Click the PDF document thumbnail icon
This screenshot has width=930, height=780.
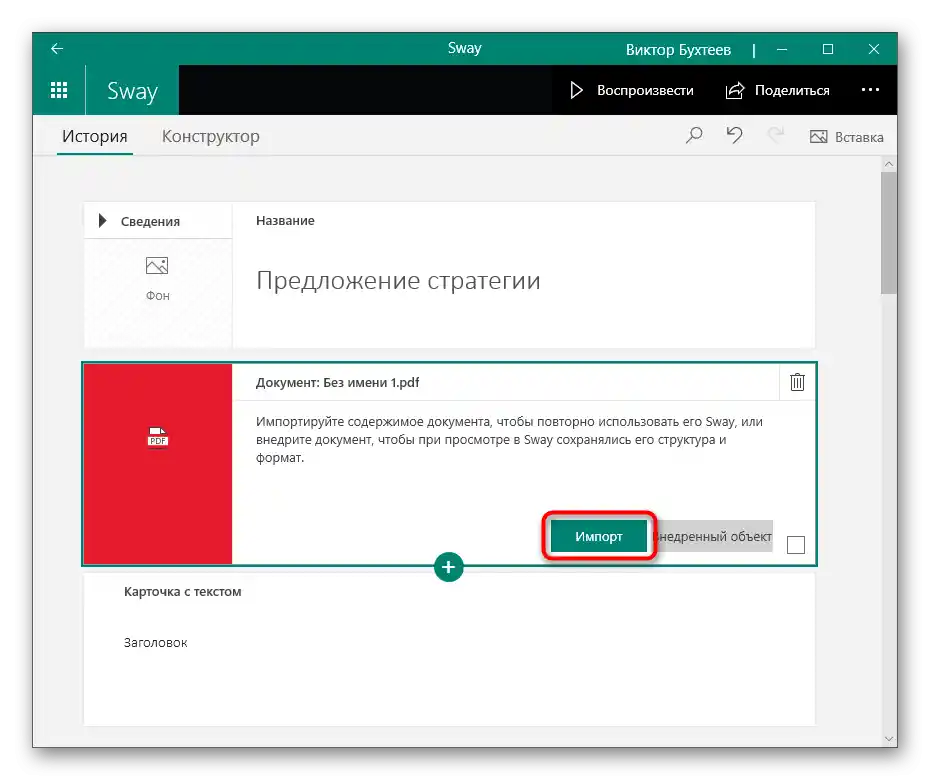click(x=158, y=438)
